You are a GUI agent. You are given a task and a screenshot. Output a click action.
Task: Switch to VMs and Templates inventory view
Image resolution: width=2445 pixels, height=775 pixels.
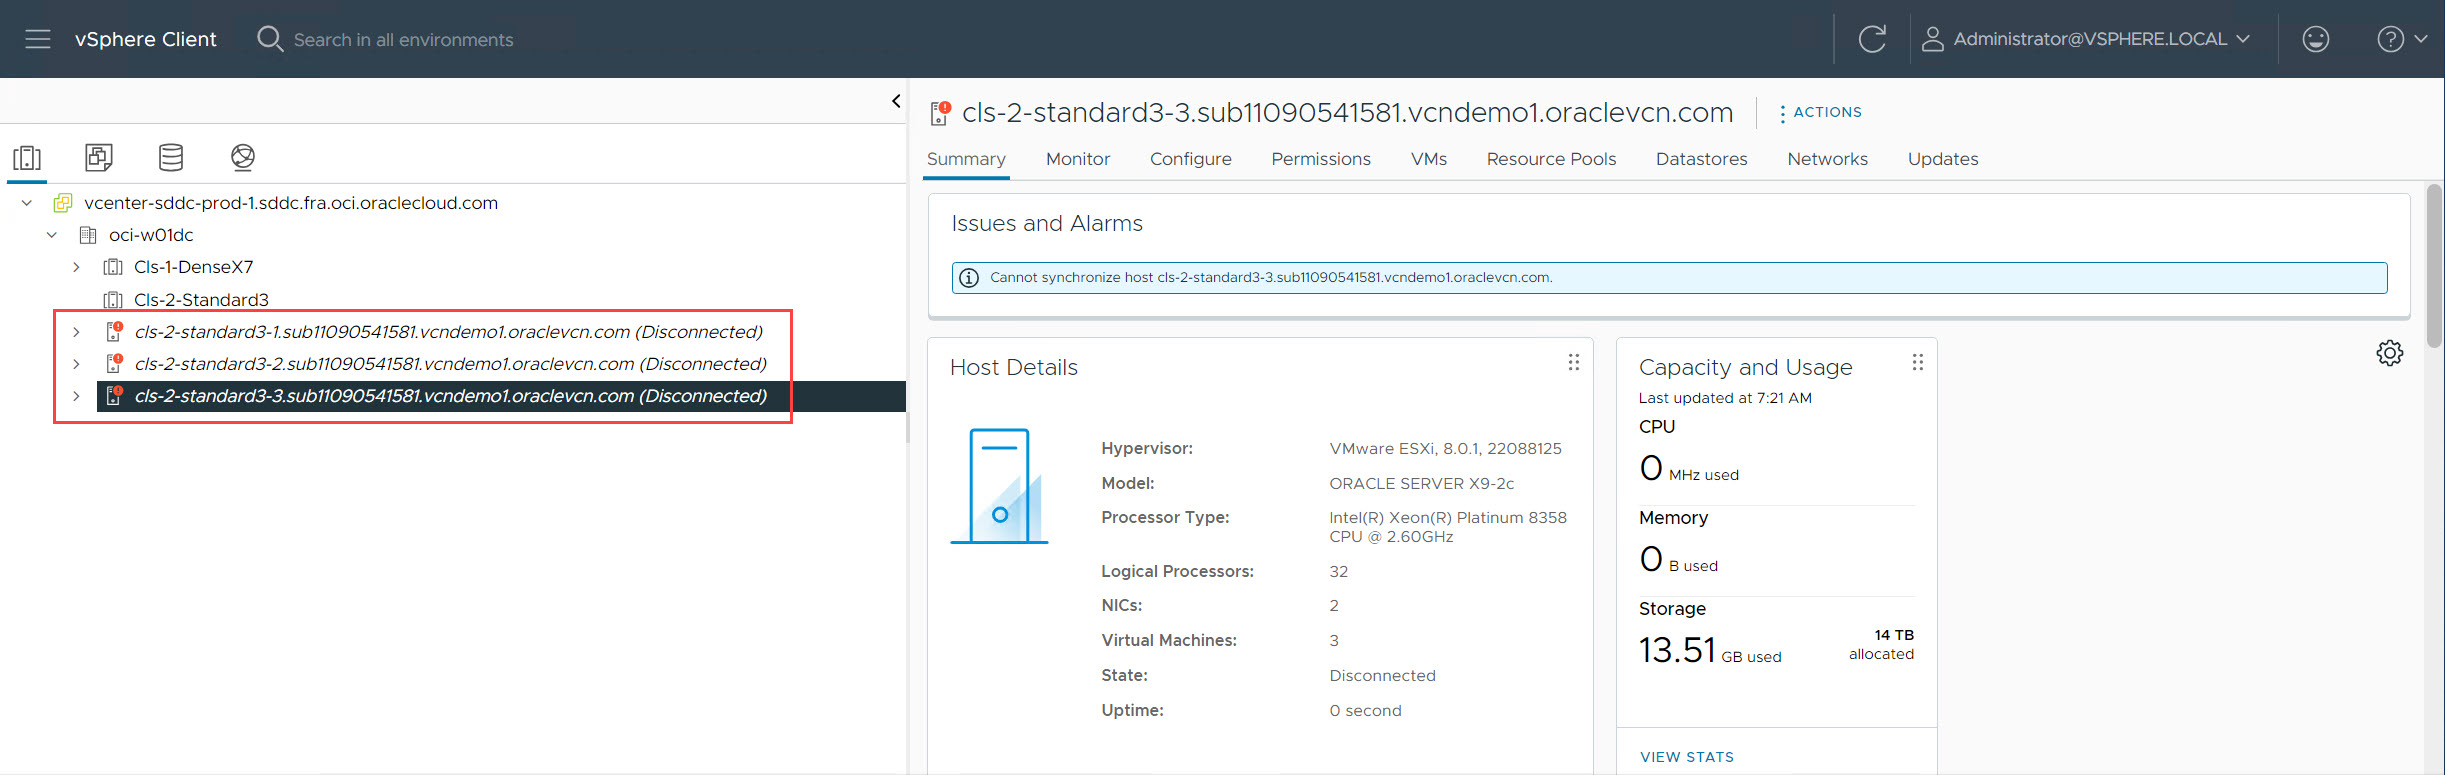[99, 157]
